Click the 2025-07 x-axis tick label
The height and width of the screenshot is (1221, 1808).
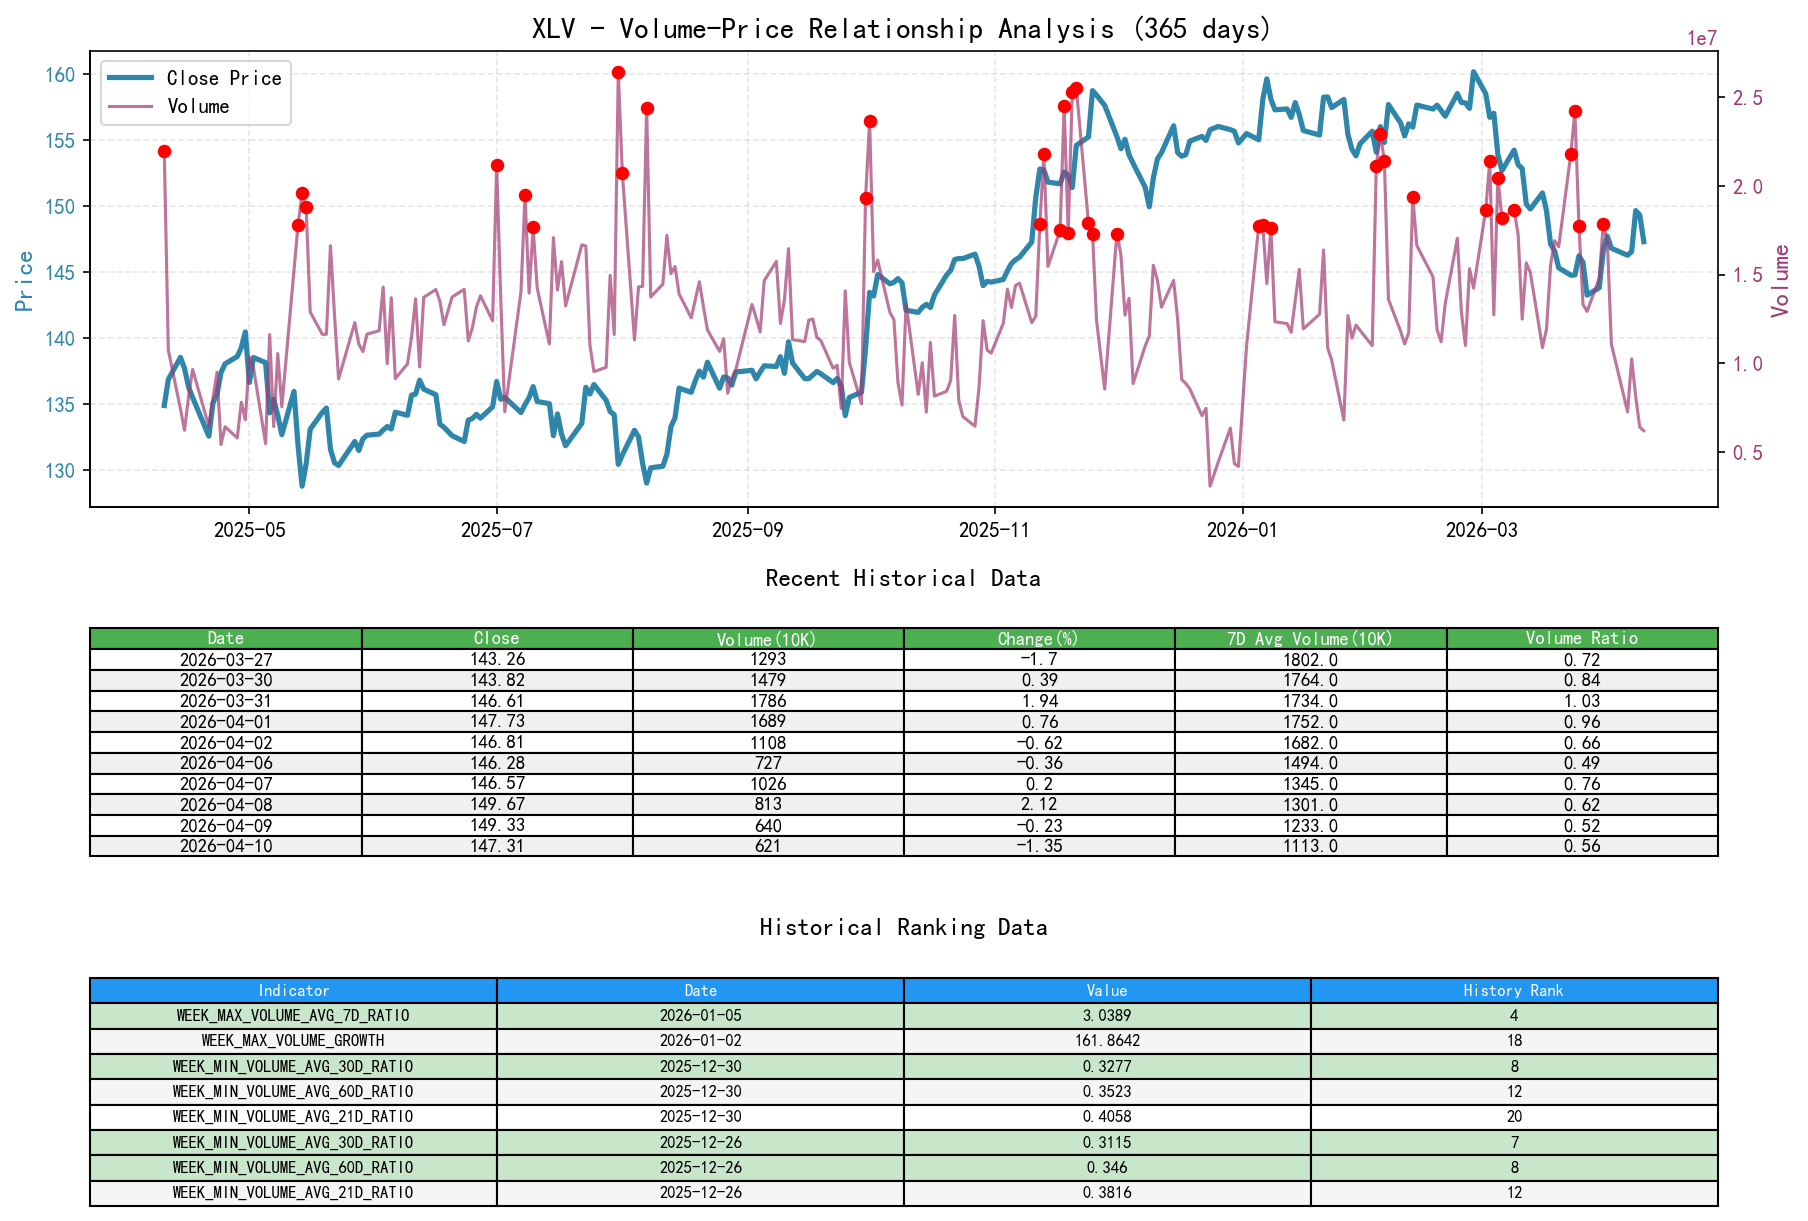pyautogui.click(x=497, y=530)
